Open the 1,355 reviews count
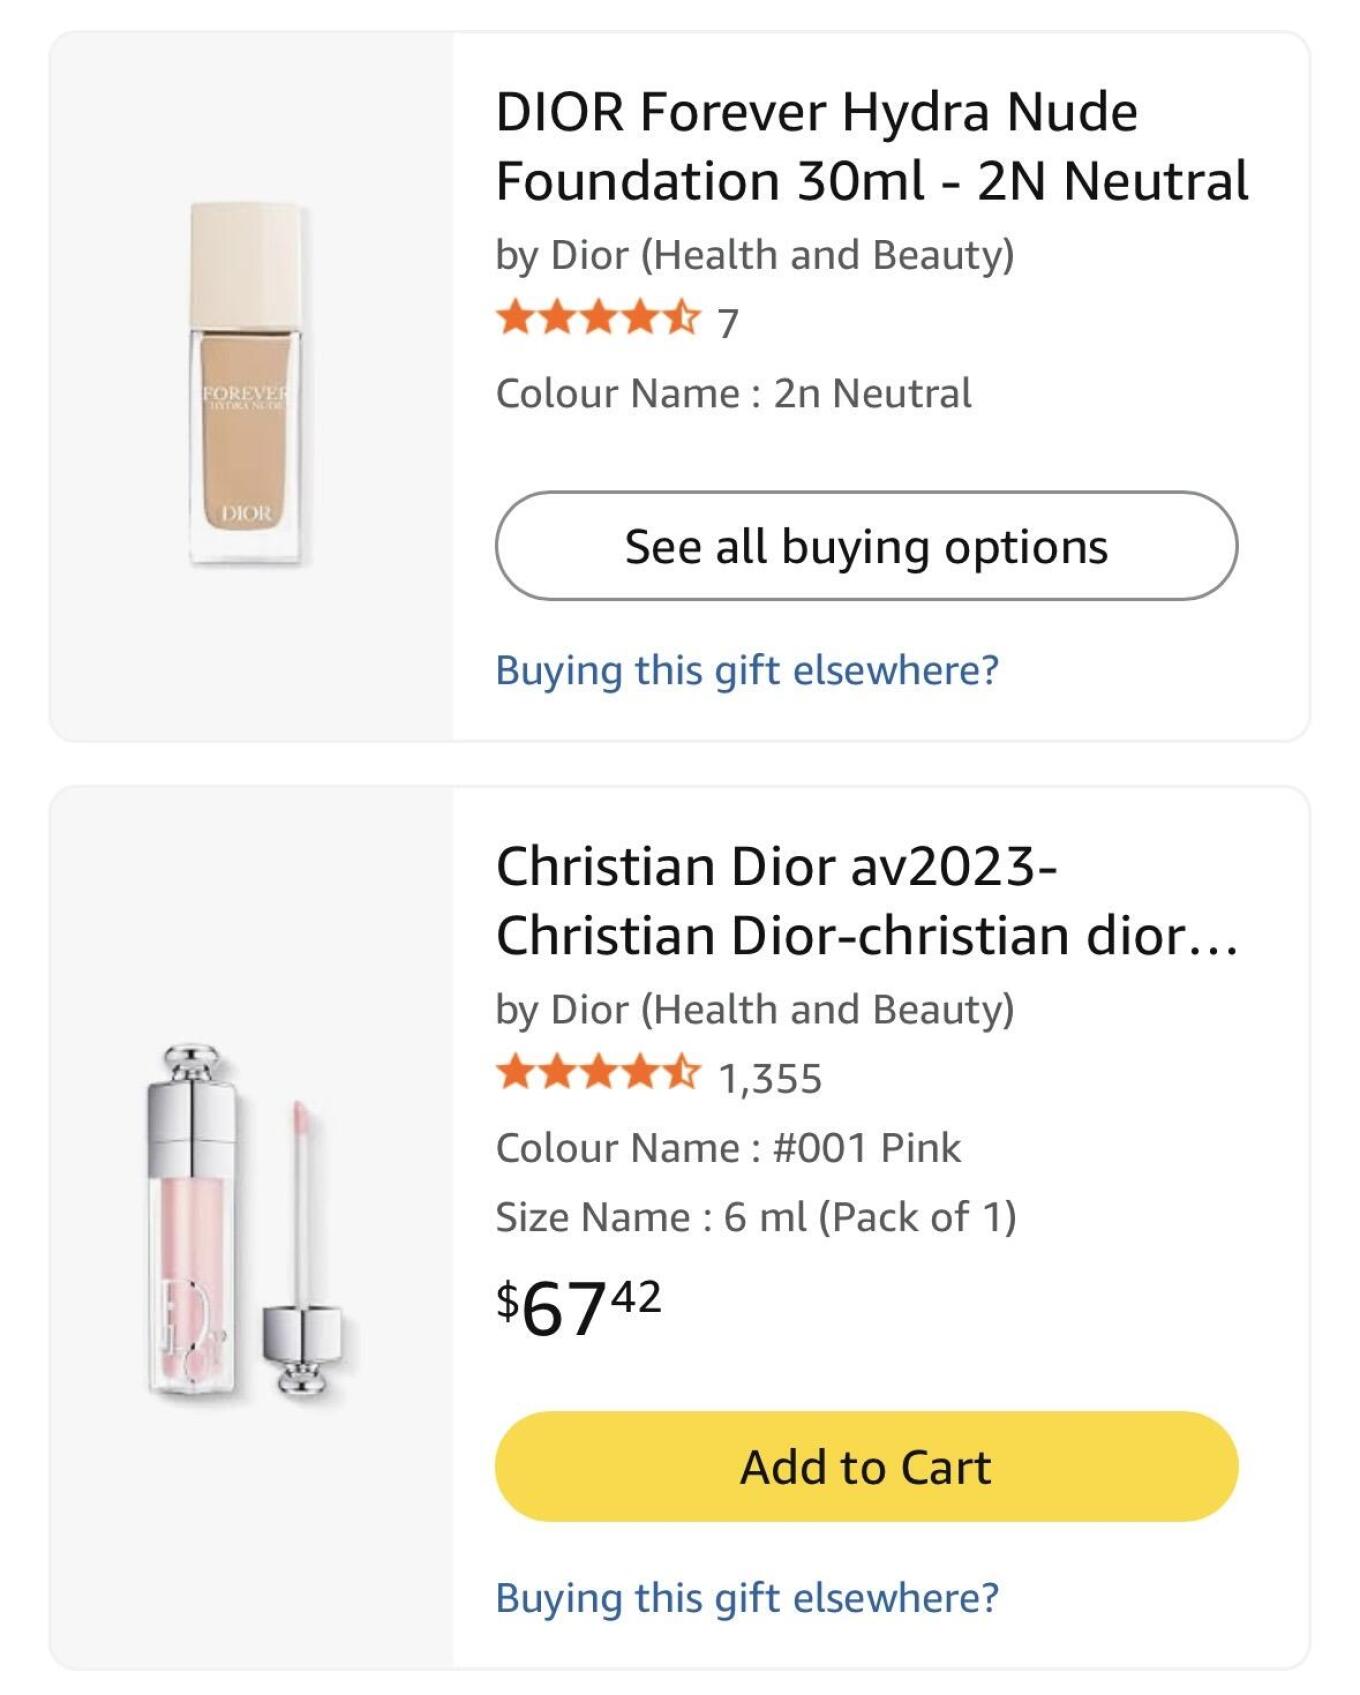Image resolution: width=1360 pixels, height=1695 pixels. pos(770,1078)
